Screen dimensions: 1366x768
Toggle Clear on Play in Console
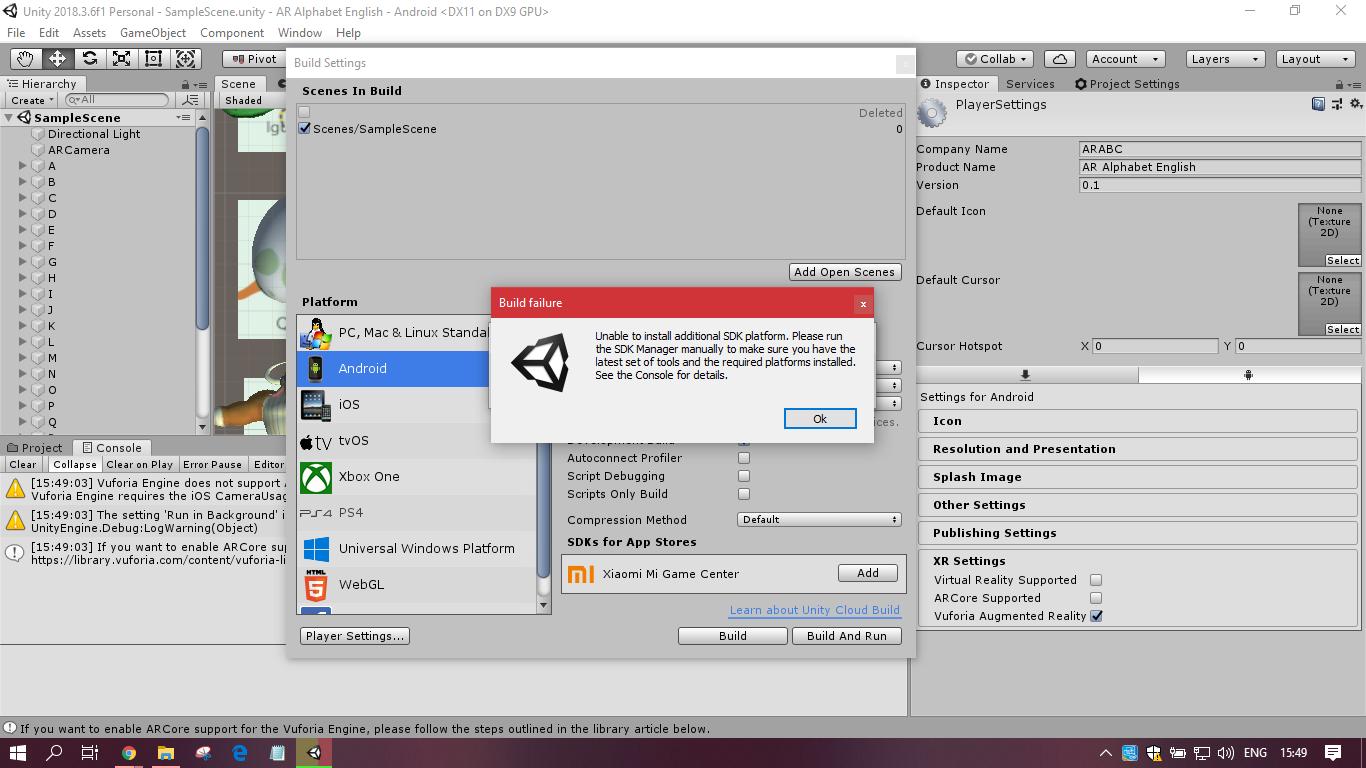coord(140,464)
